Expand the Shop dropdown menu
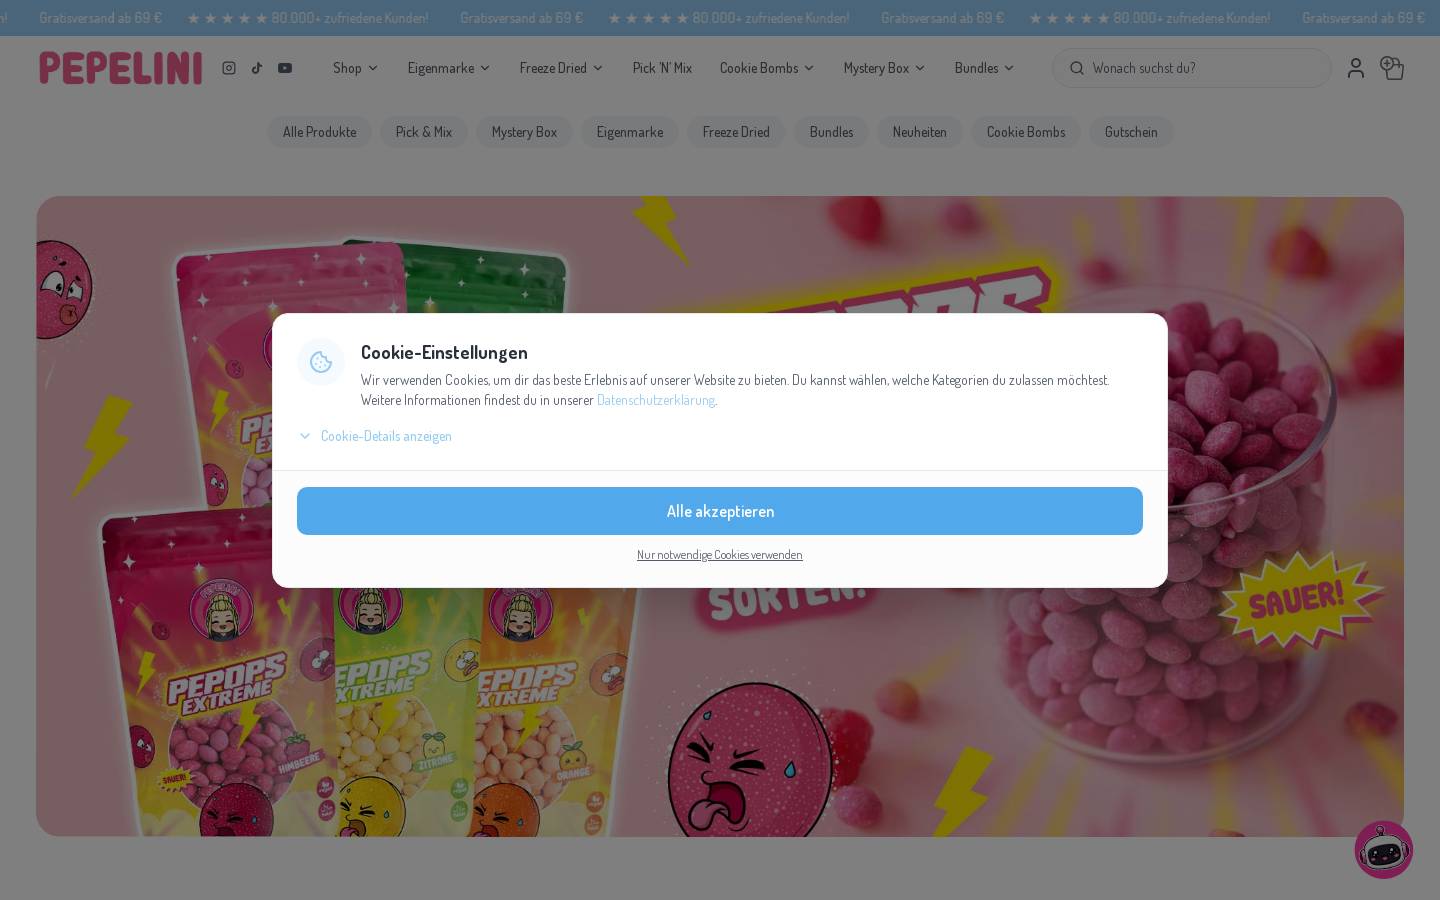 [356, 68]
